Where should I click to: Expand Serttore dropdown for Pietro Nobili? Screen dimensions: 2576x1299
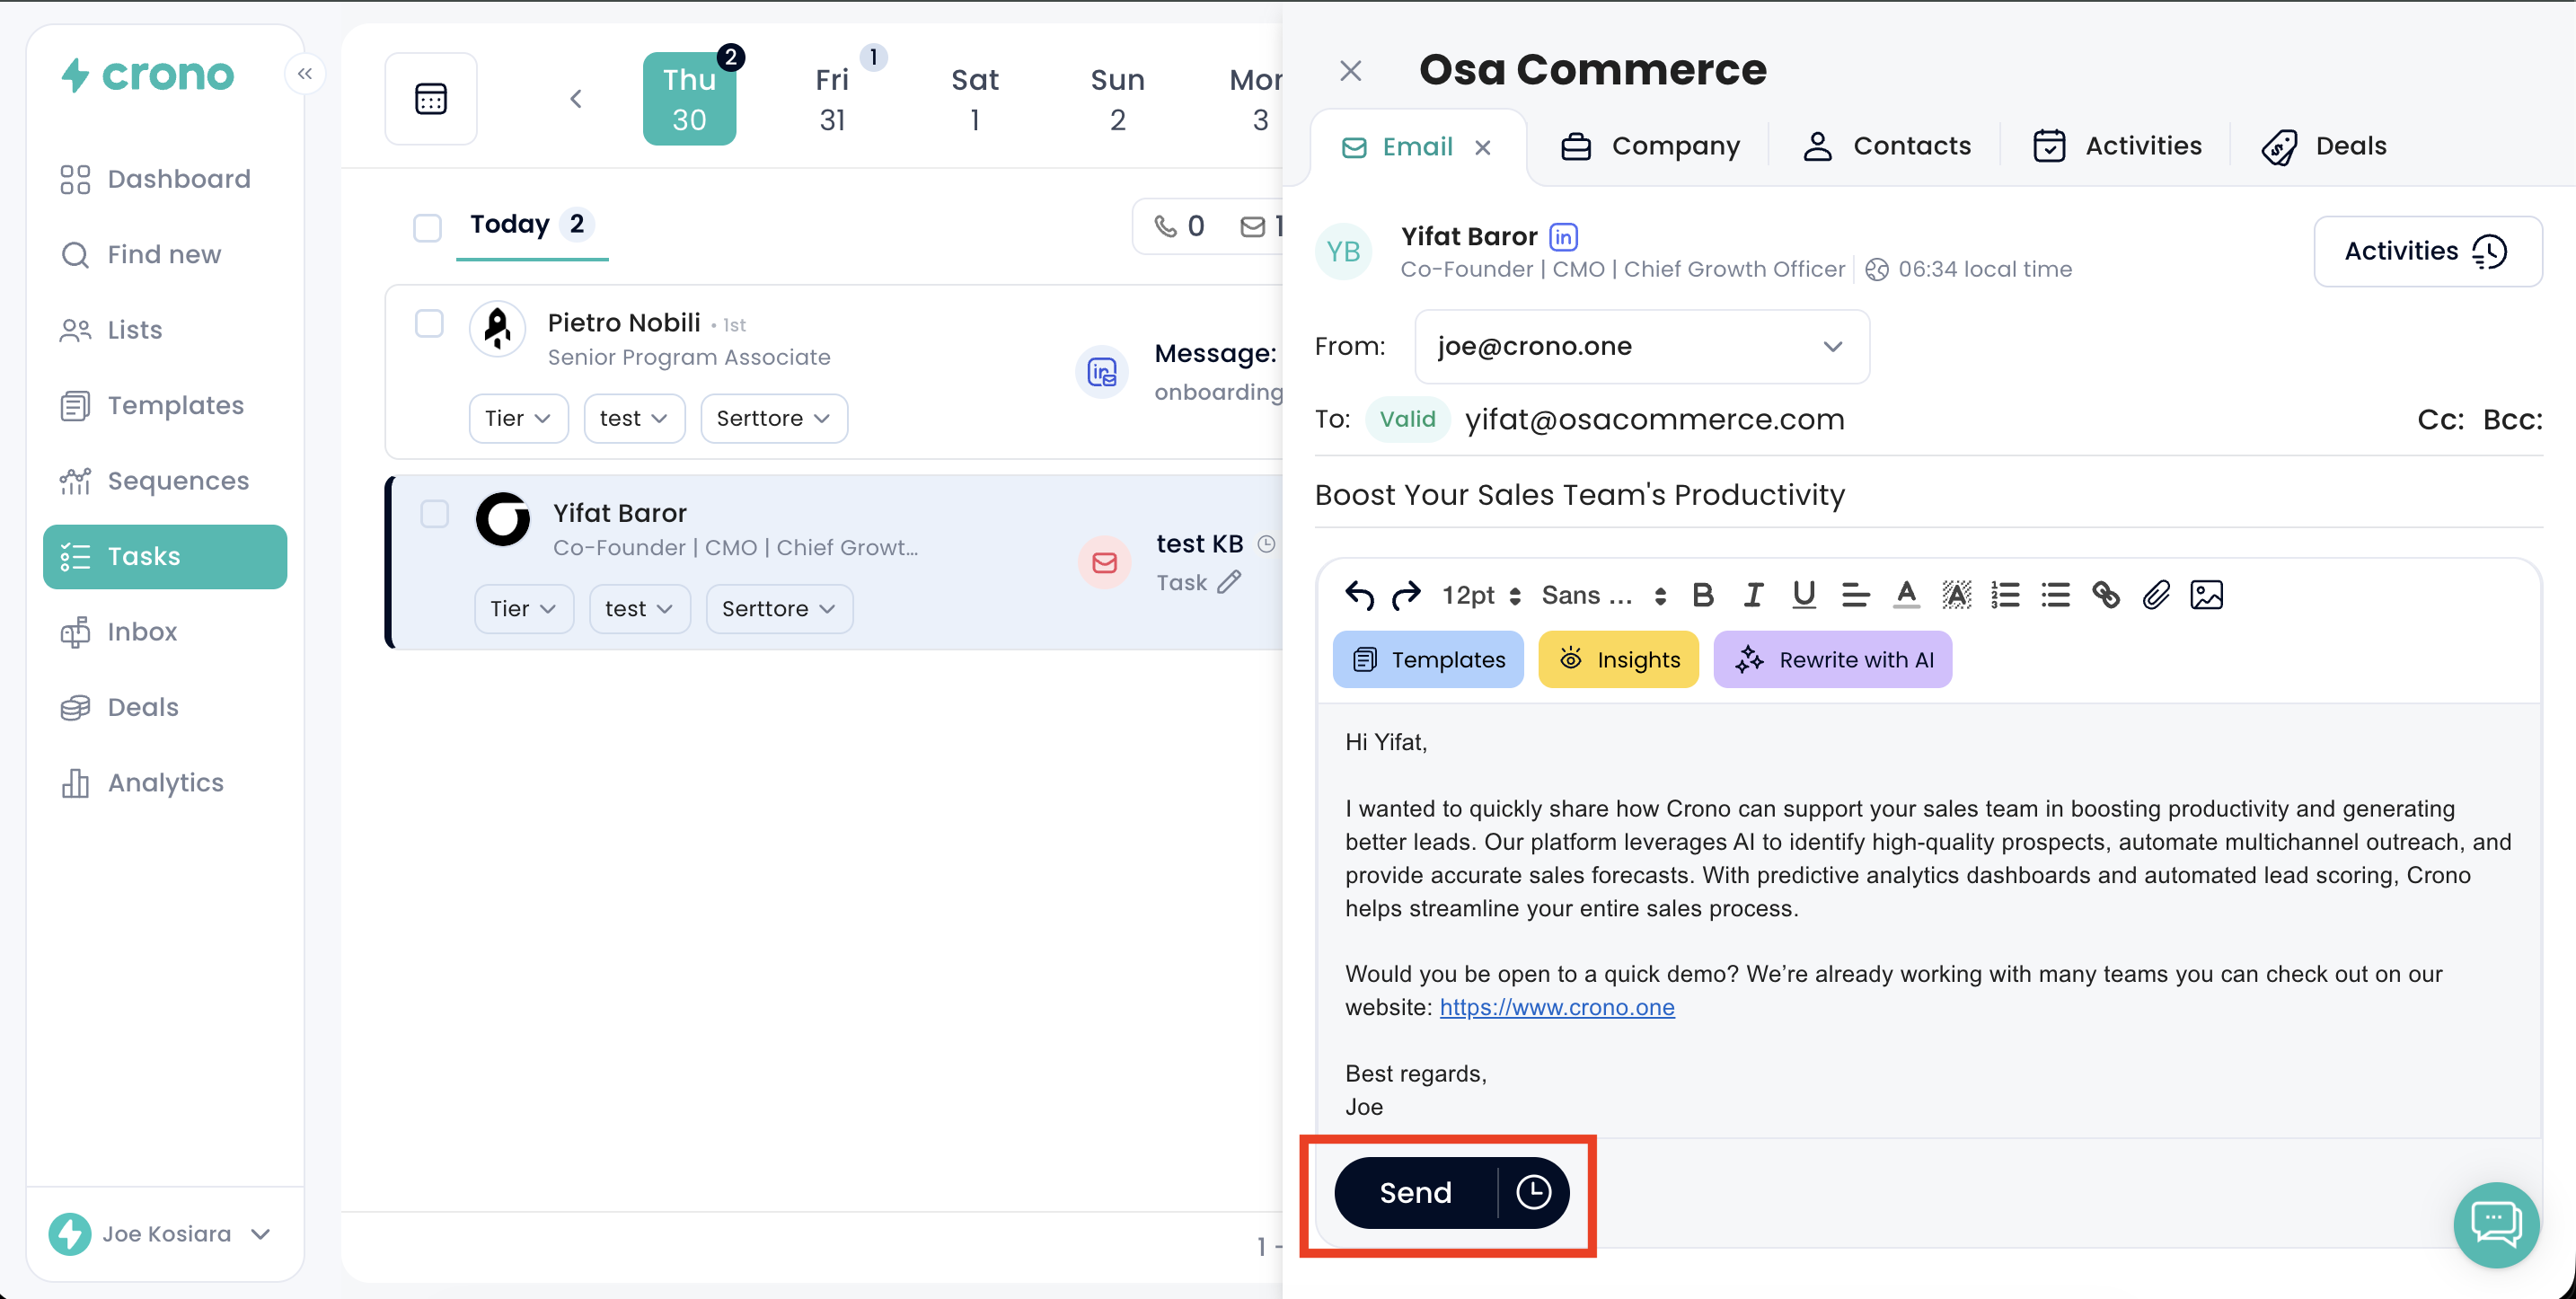tap(773, 418)
